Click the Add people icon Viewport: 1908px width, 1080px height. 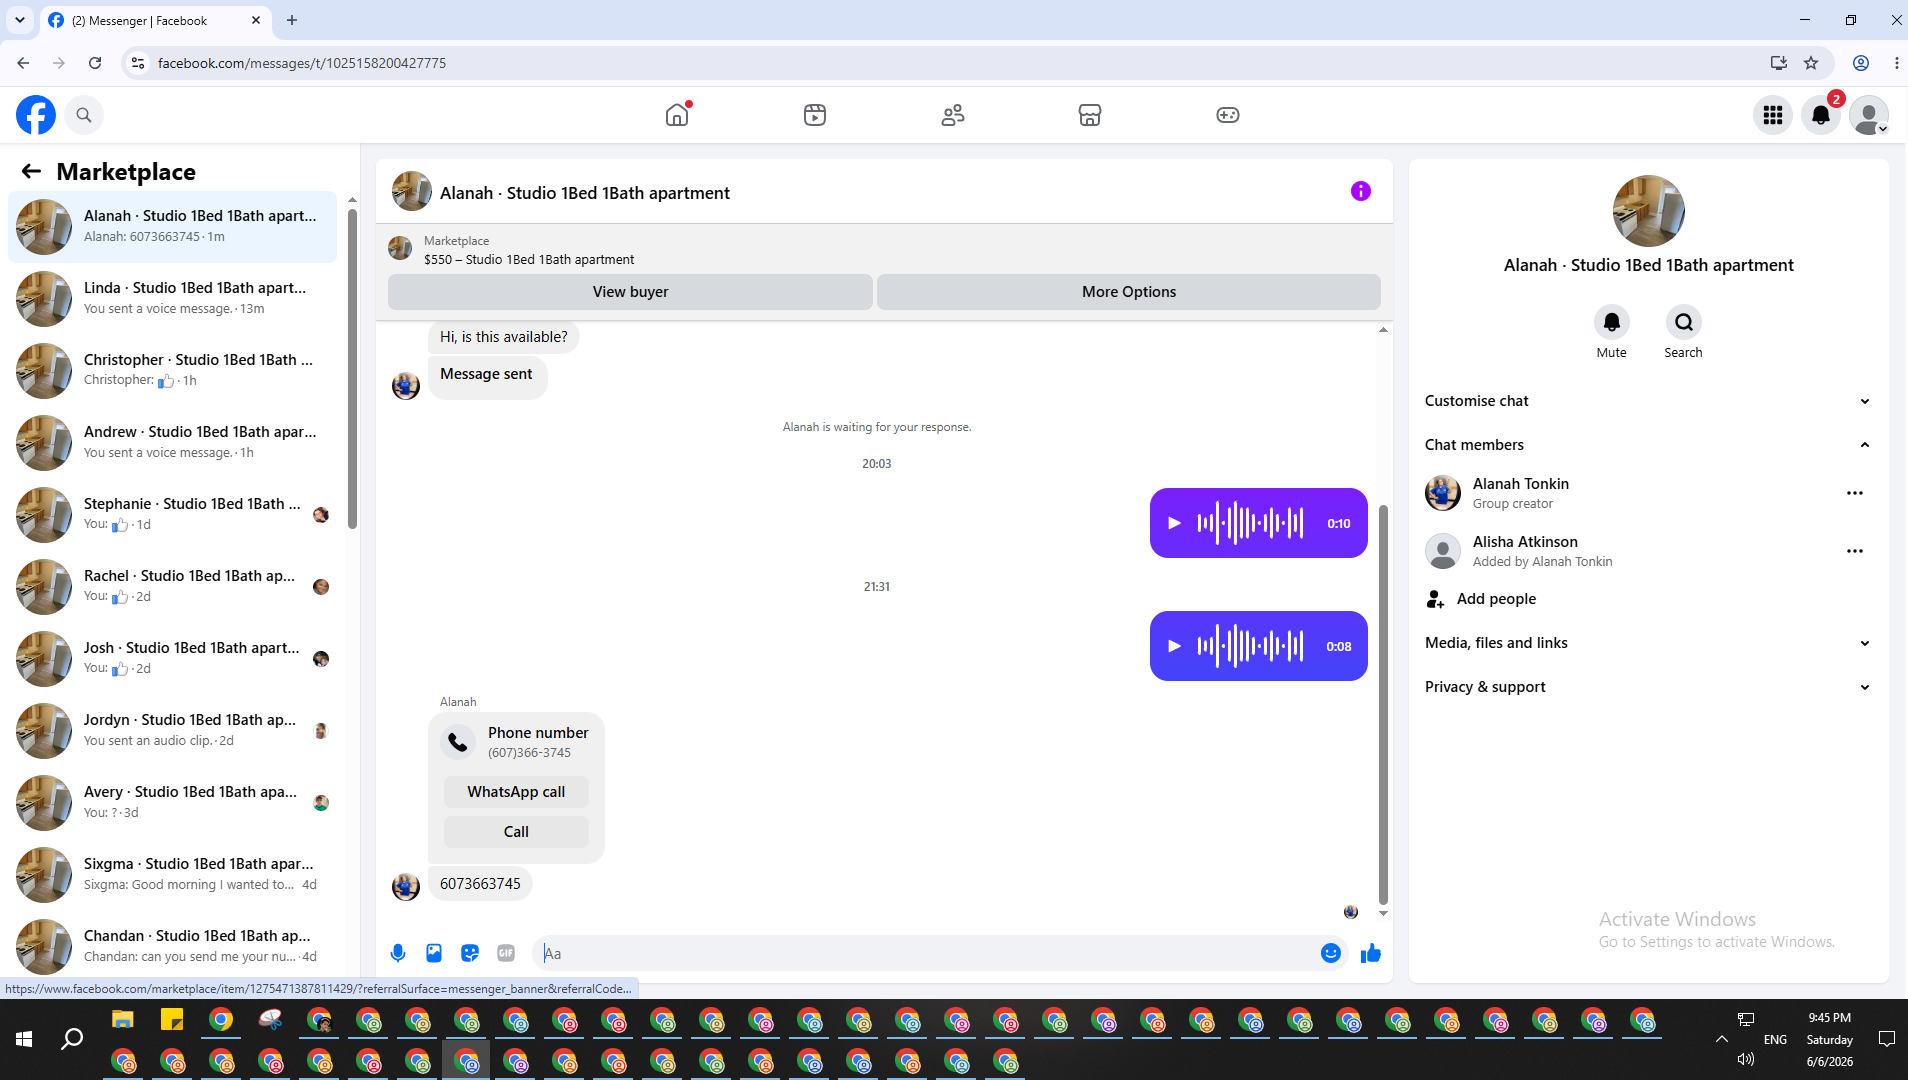point(1436,599)
